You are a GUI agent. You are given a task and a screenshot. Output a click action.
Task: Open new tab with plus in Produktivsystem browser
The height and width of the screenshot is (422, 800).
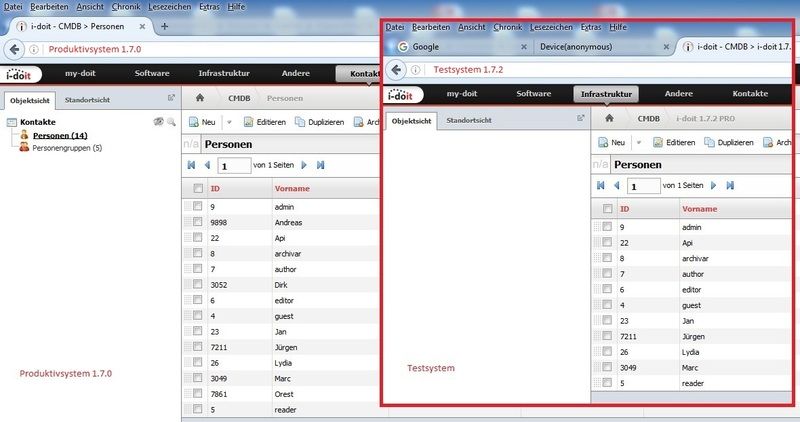tap(164, 26)
